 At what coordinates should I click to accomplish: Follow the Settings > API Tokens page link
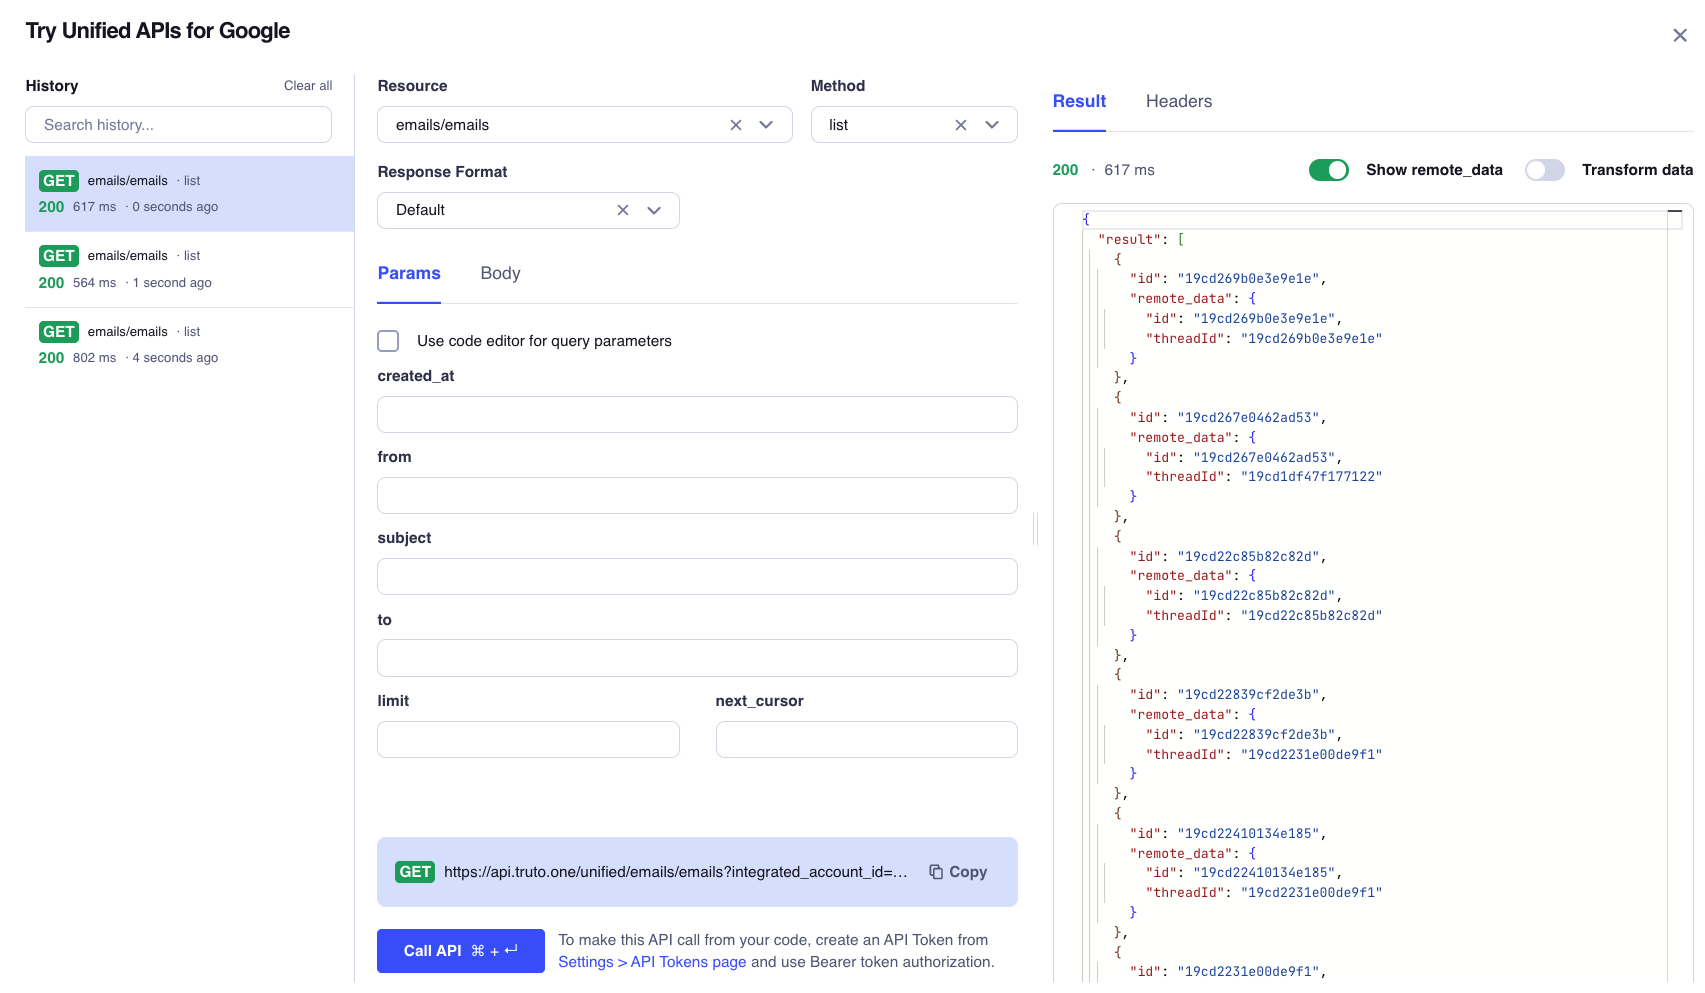point(652,962)
